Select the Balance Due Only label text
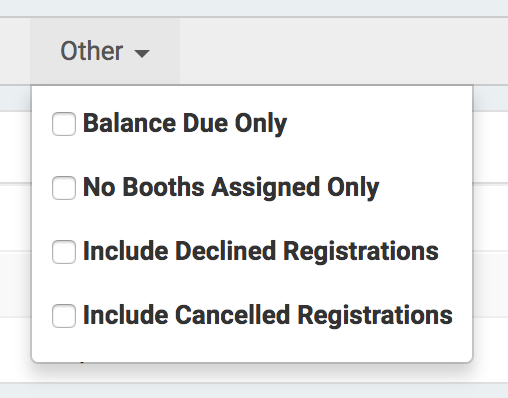Image resolution: width=508 pixels, height=398 pixels. click(x=185, y=124)
